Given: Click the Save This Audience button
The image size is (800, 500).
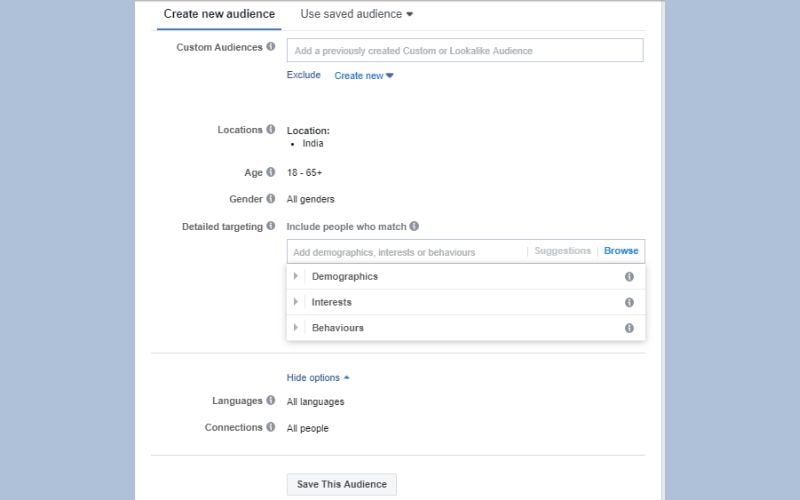Looking at the screenshot, I should pos(341,485).
